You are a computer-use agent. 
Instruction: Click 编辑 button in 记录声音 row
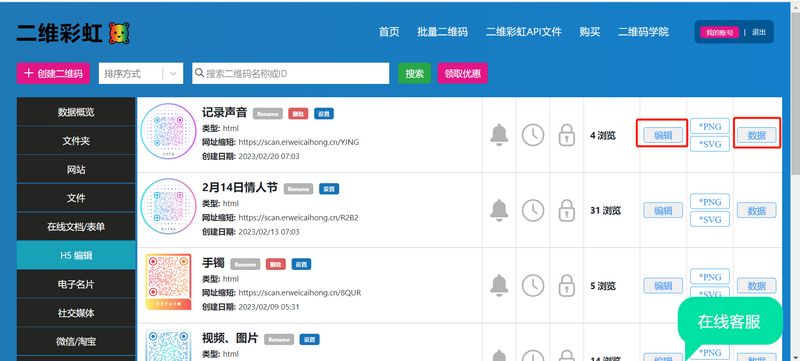[x=663, y=135]
